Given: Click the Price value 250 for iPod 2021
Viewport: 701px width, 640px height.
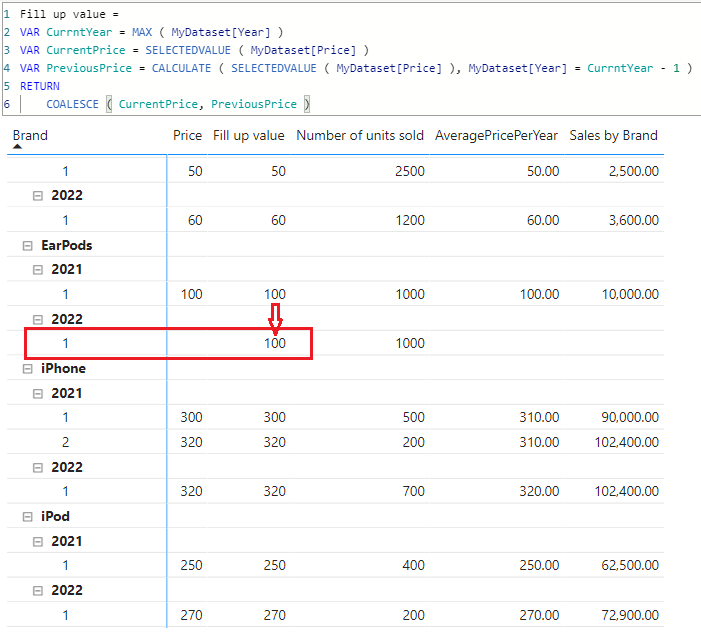Looking at the screenshot, I should click(191, 565).
